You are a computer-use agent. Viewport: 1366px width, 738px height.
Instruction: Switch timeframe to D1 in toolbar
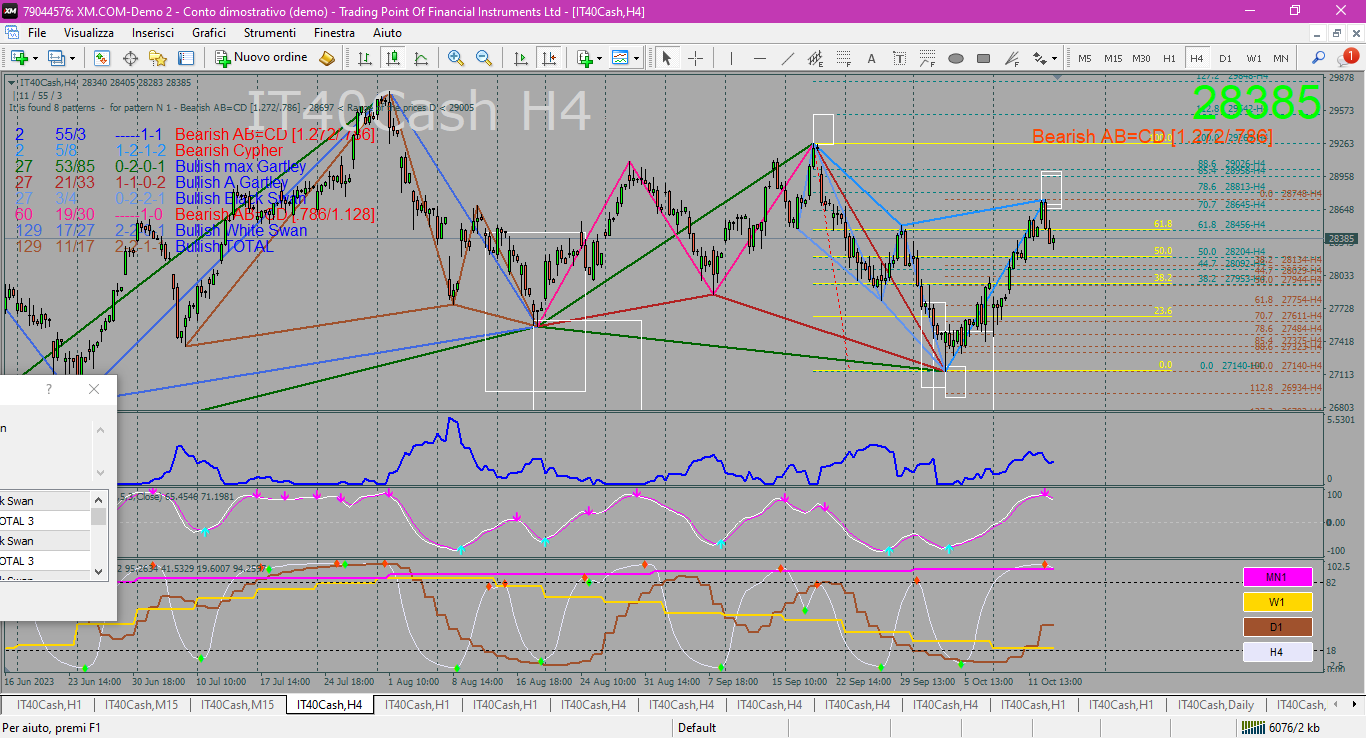1225,58
